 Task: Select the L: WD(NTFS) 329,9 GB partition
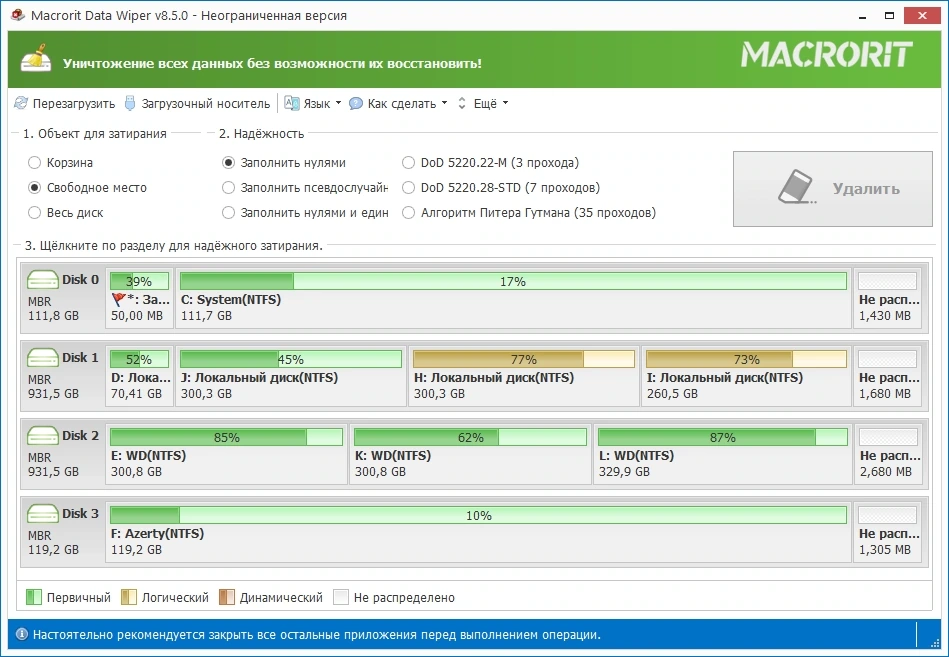(x=722, y=454)
